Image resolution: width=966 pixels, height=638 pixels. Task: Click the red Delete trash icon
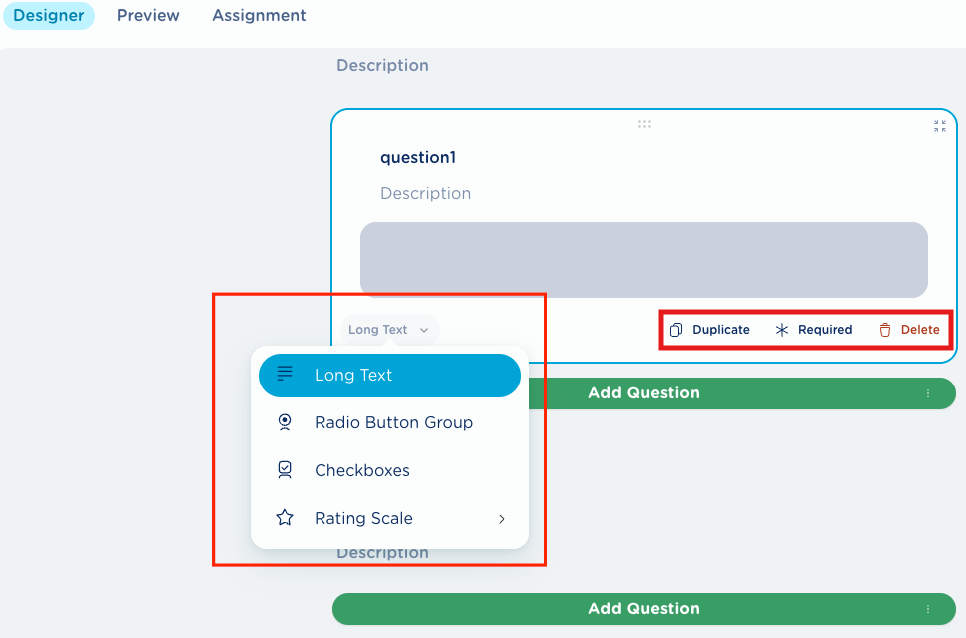[x=885, y=330]
